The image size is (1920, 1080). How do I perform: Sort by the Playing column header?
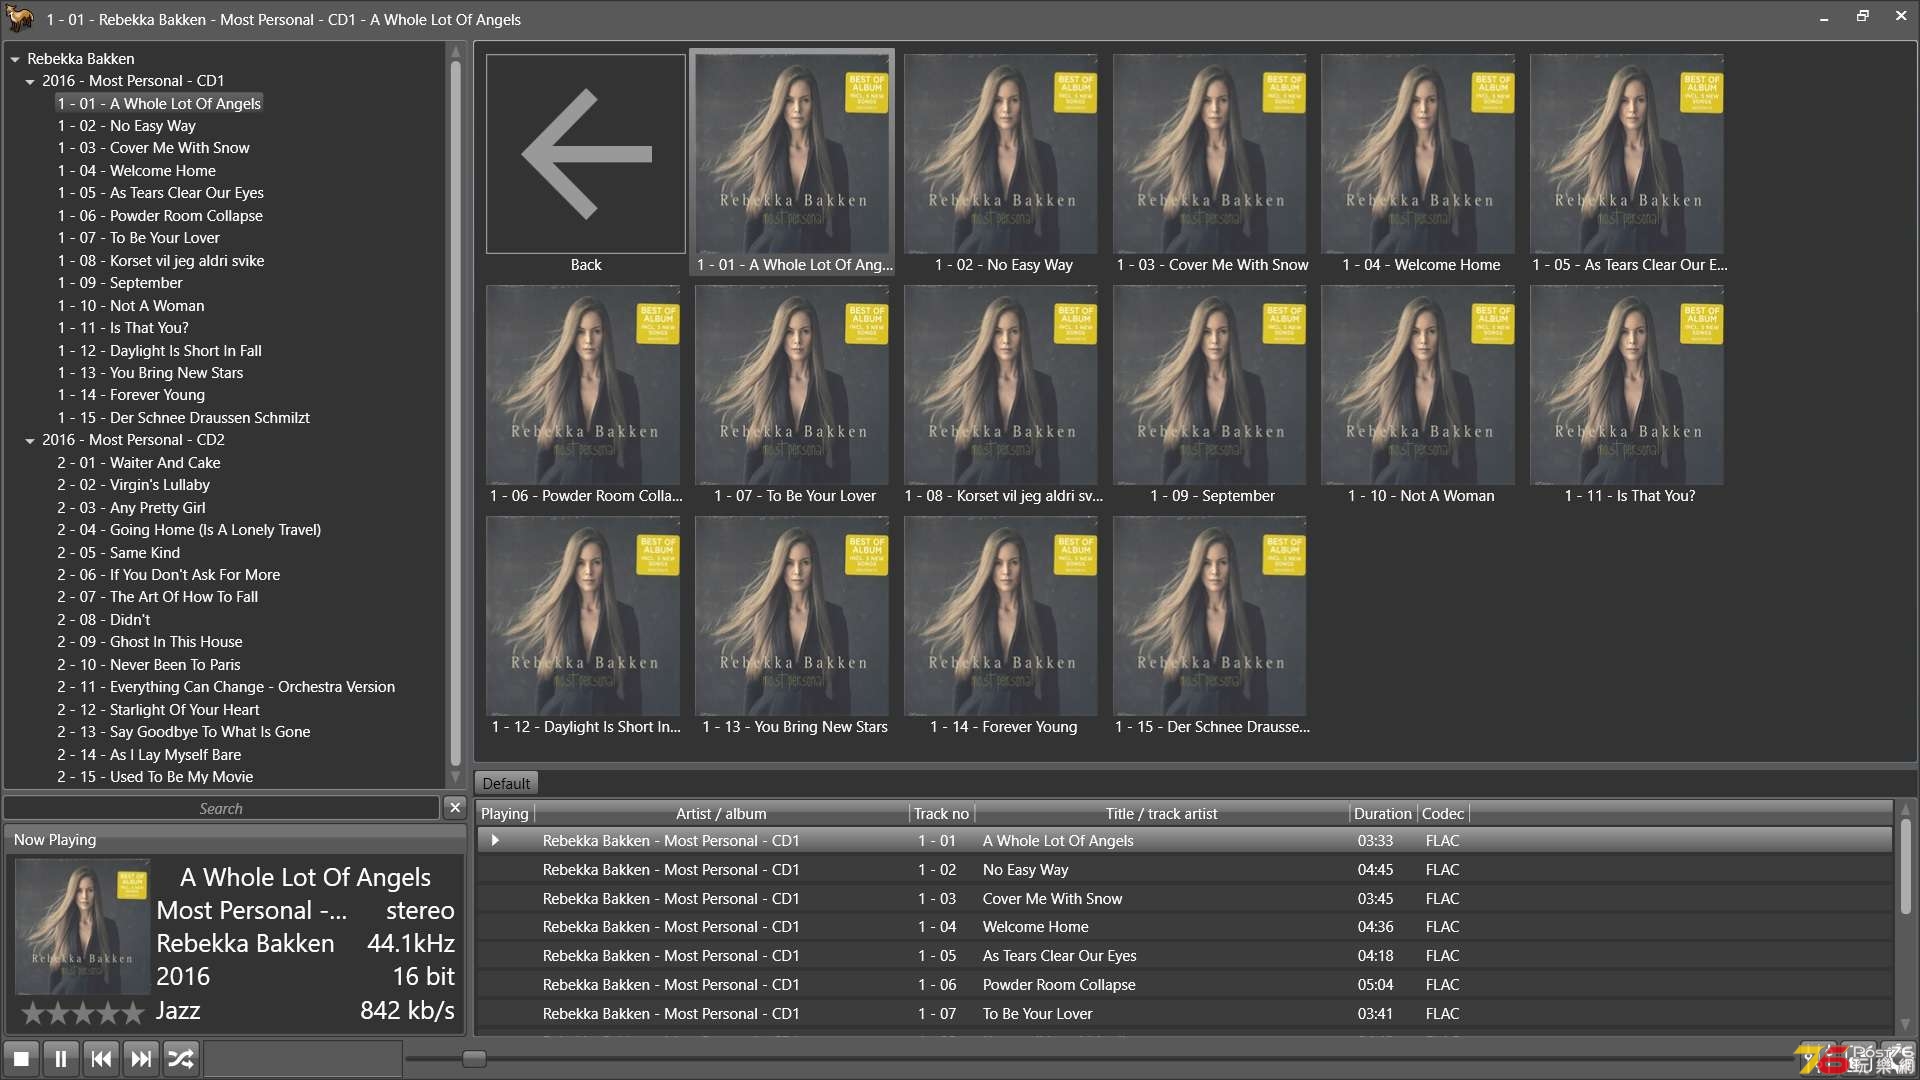(504, 813)
